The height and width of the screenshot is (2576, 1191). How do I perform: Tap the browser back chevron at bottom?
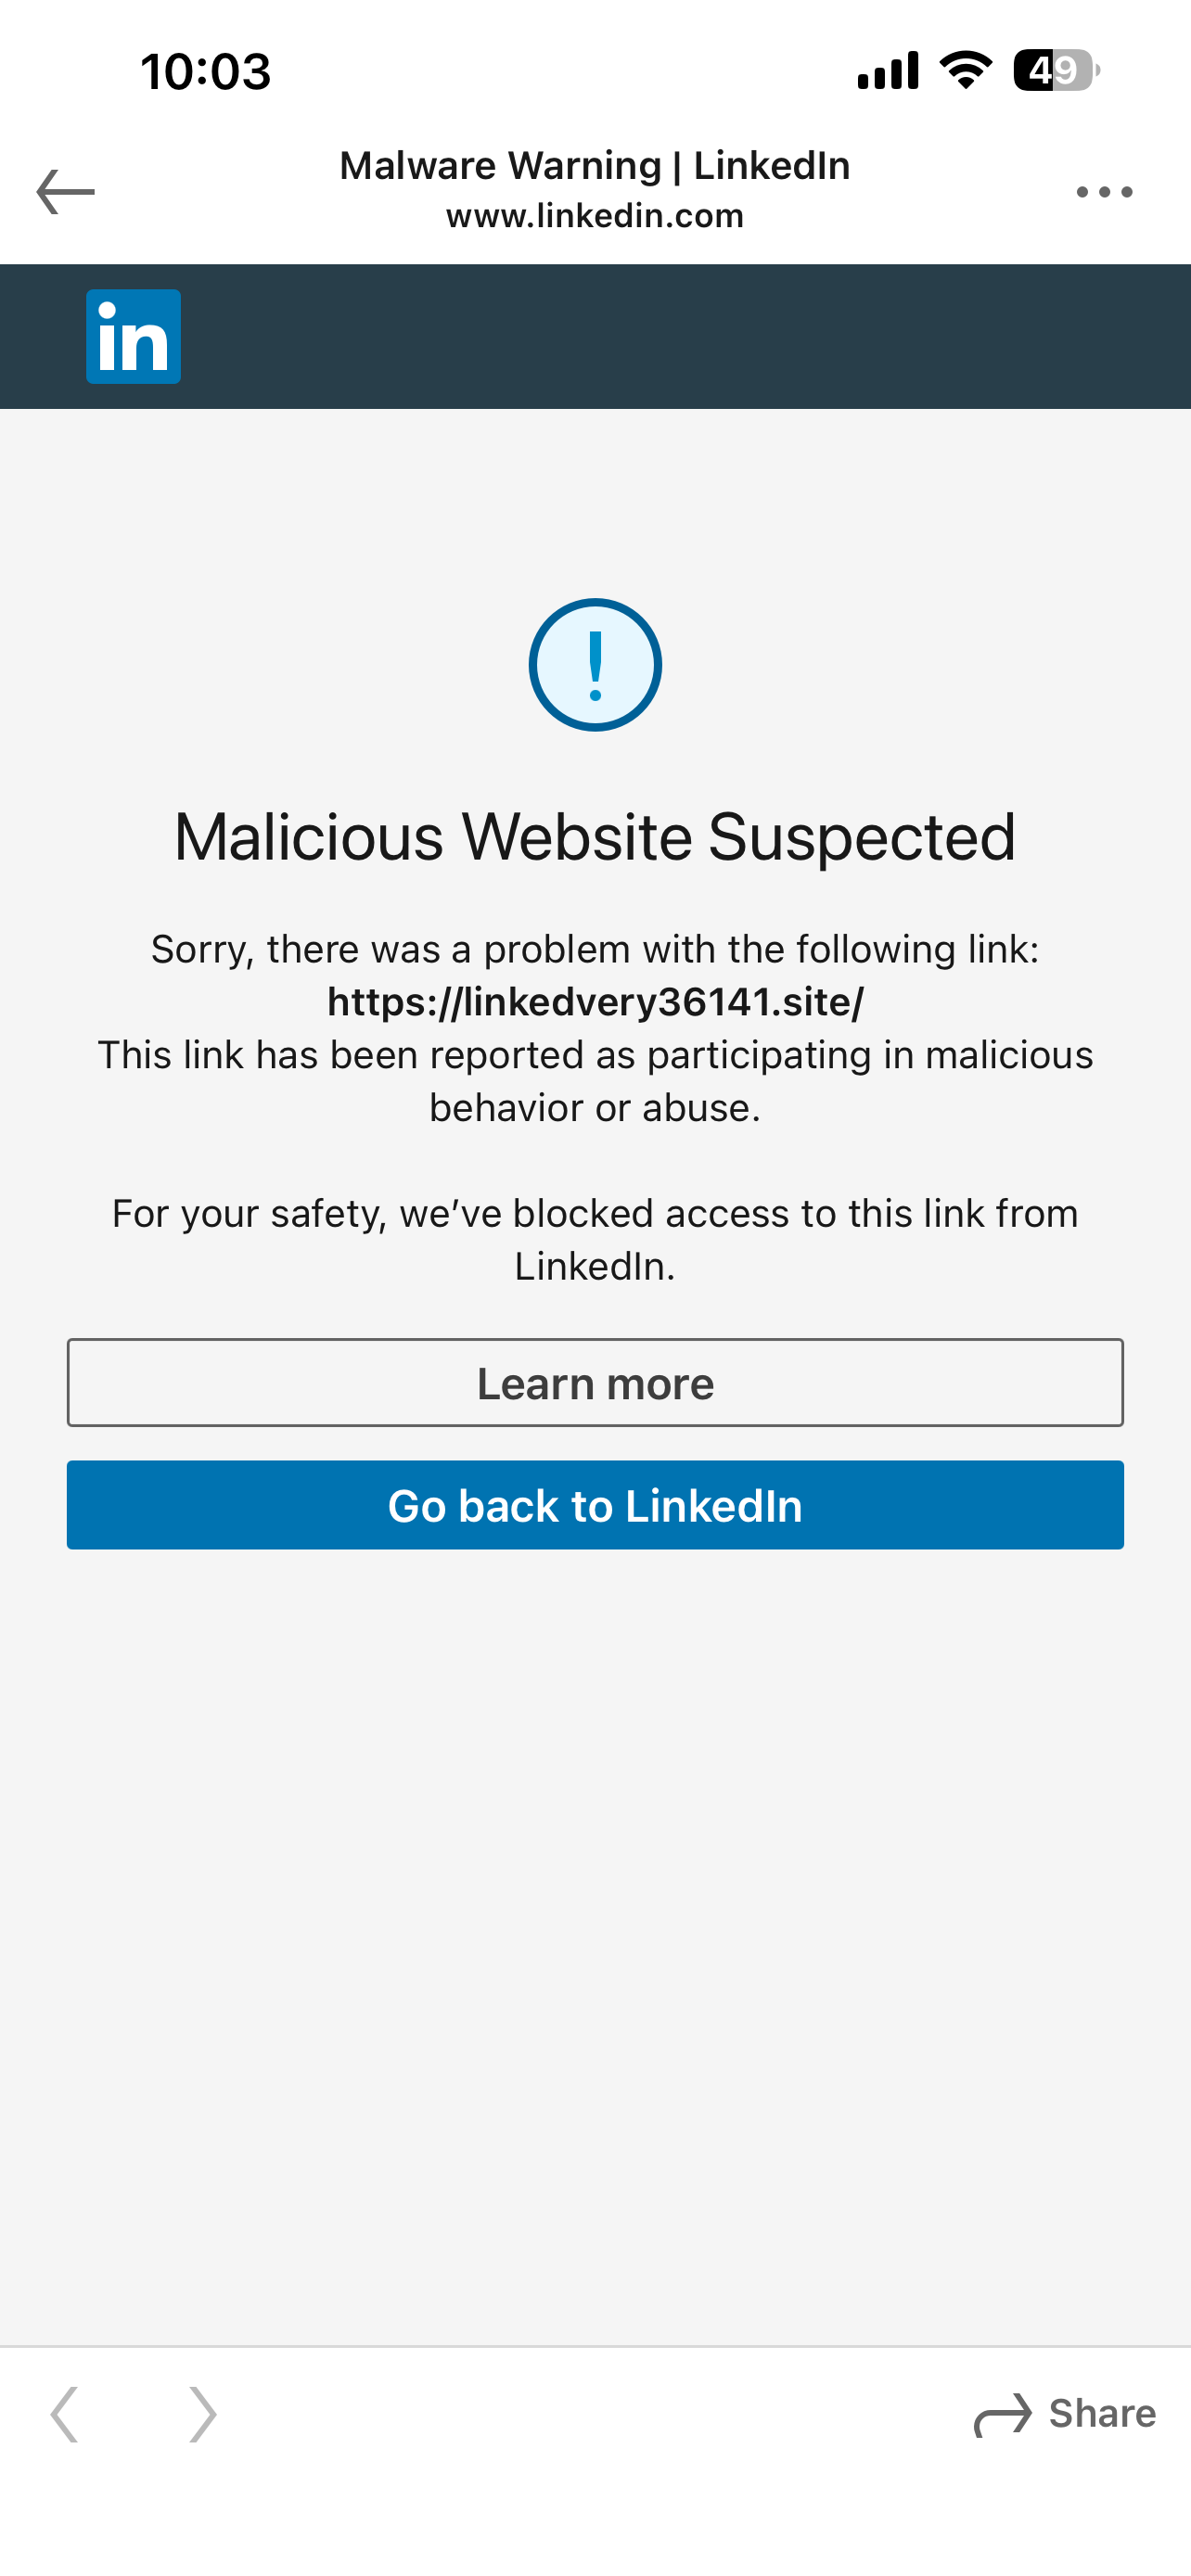[65, 2414]
